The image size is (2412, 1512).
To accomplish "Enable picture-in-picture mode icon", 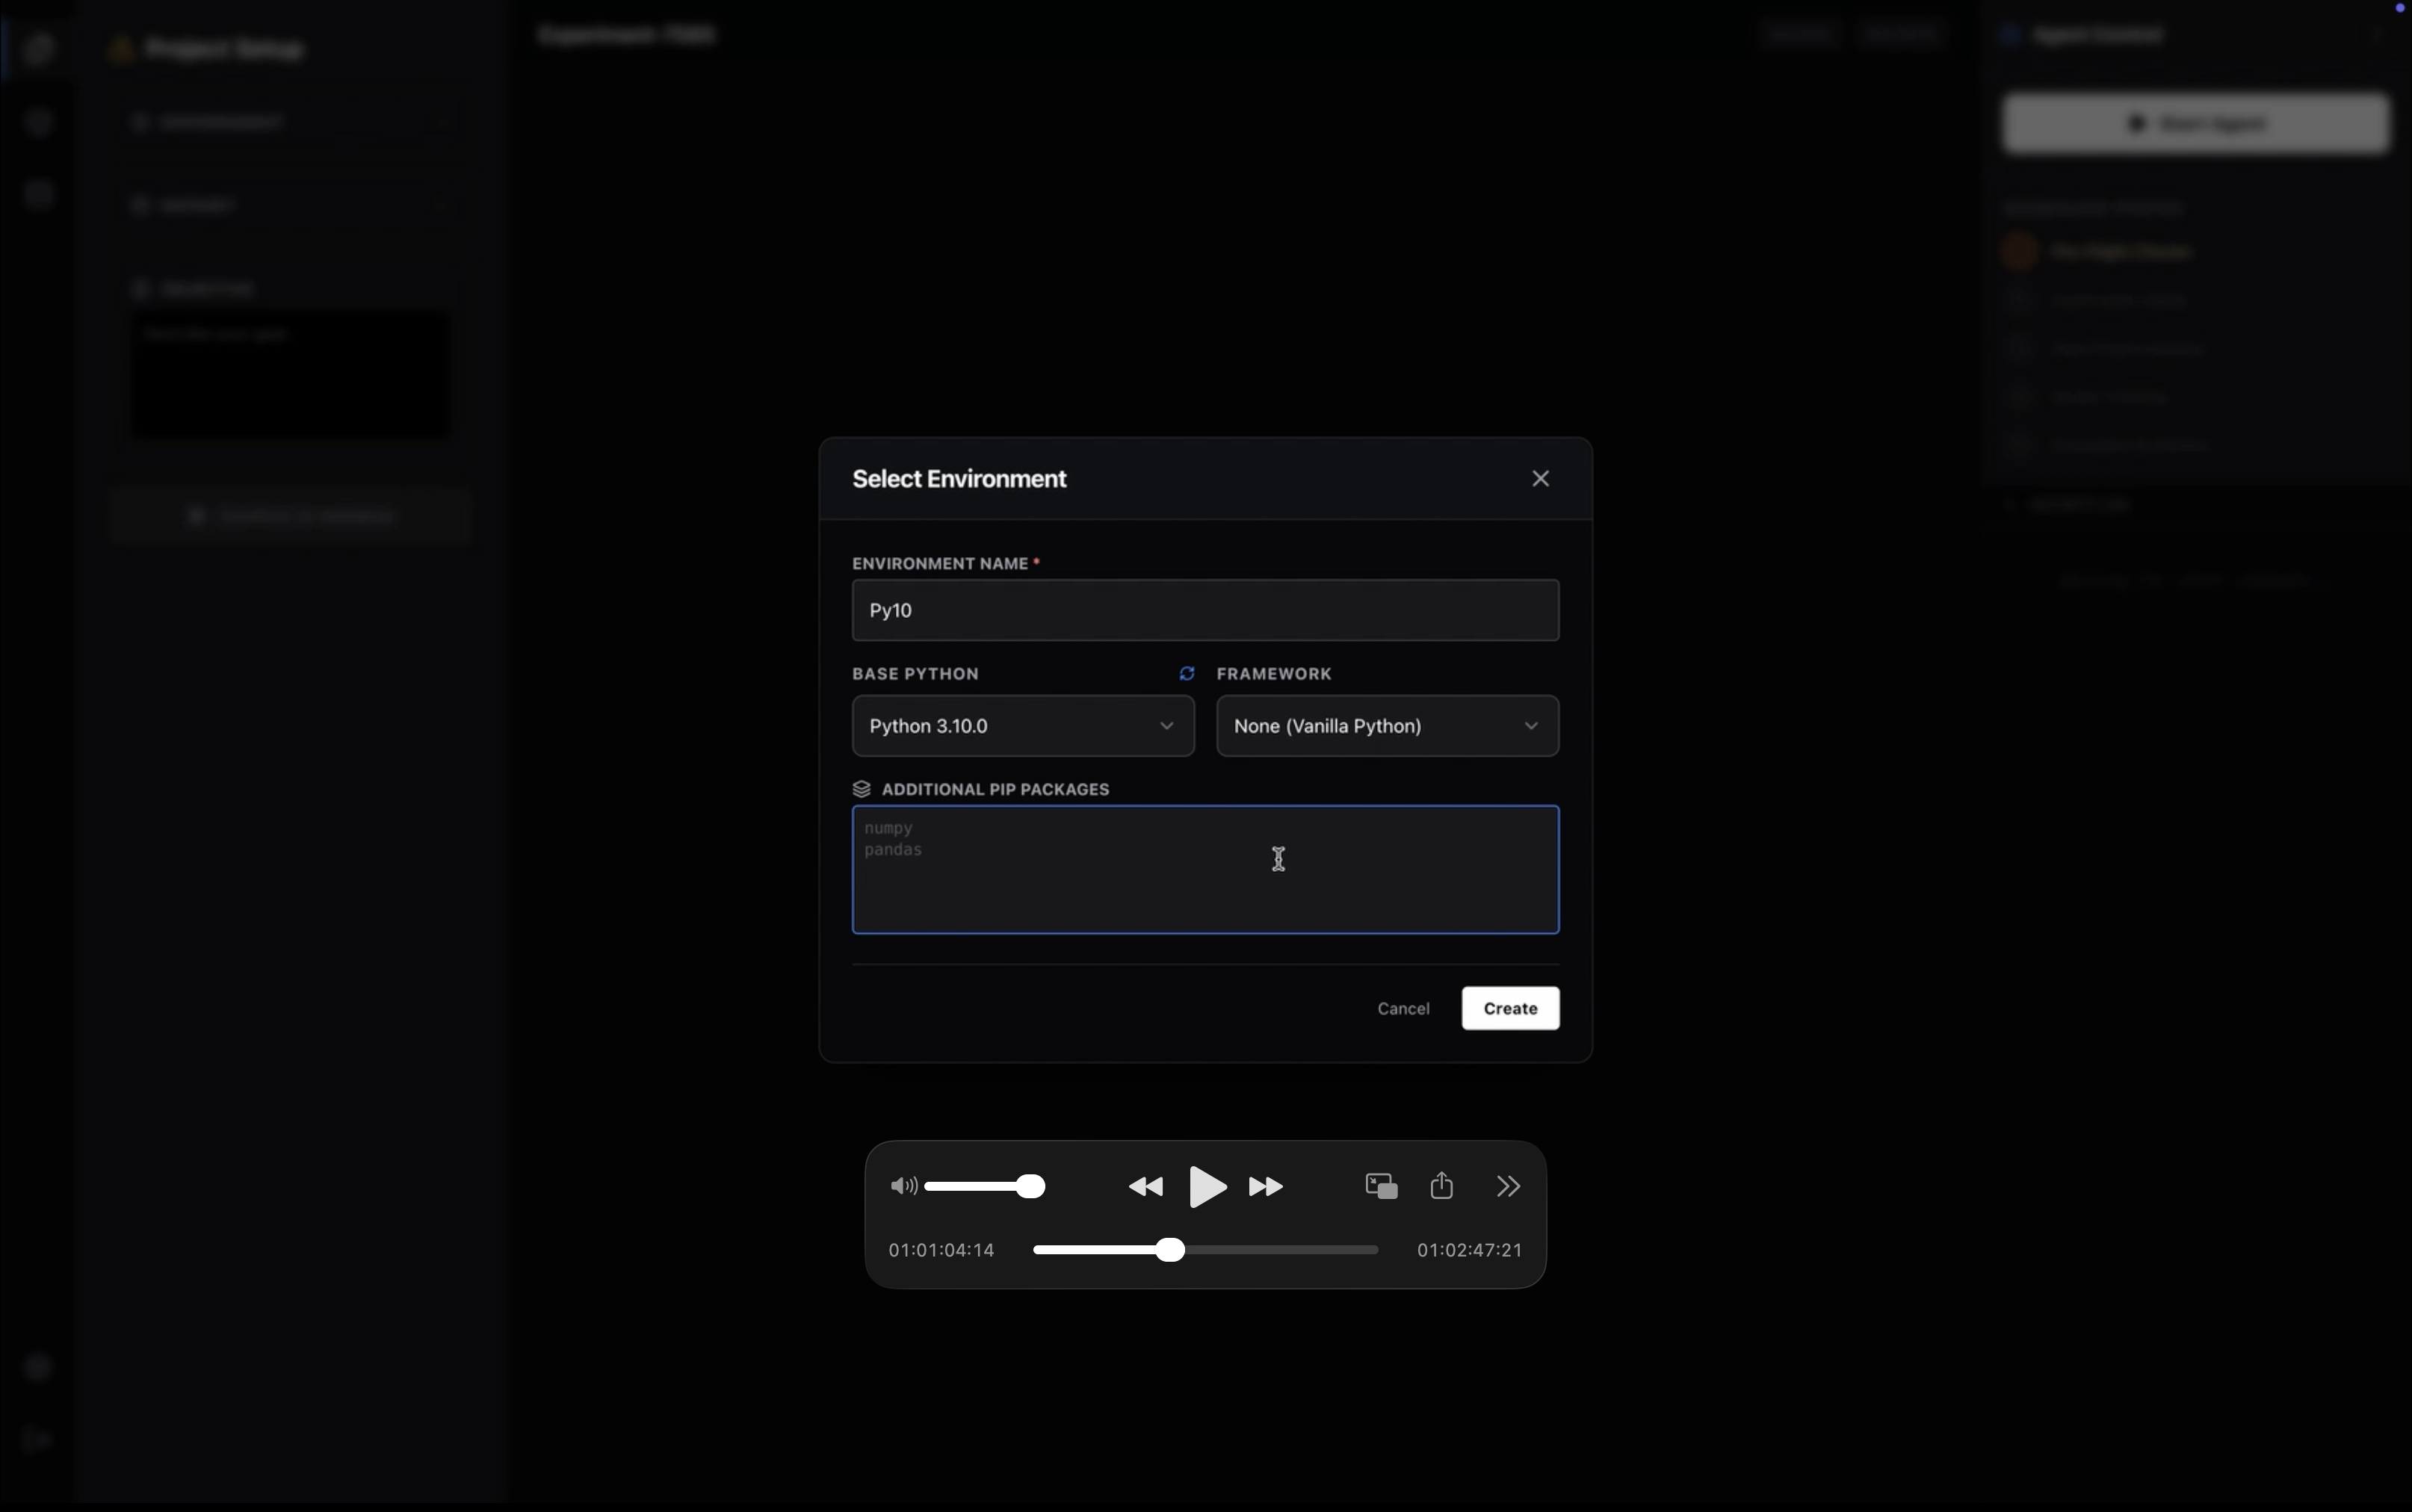I will [1381, 1186].
